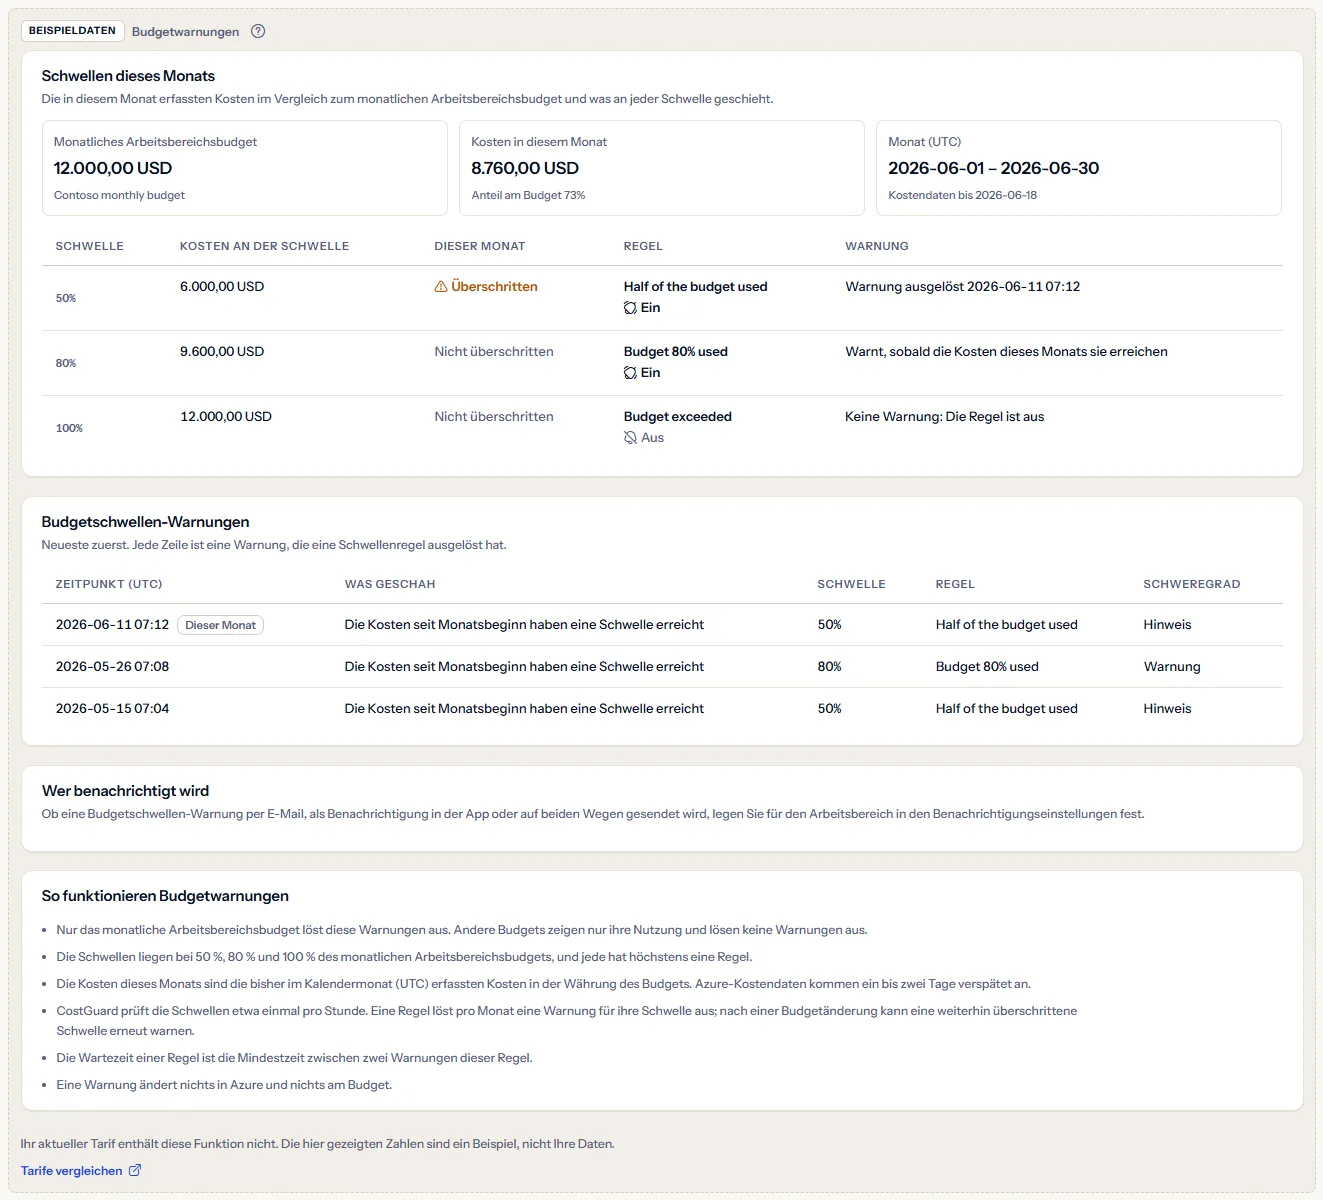Click the 80% threshold cell in the Schwellen table

66,363
